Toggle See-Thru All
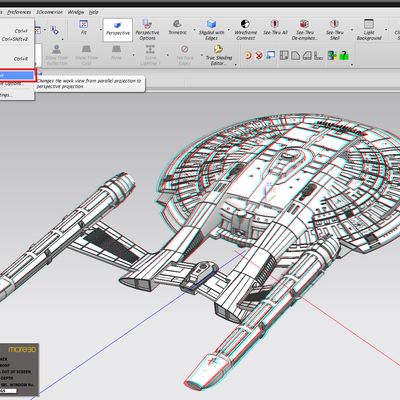The width and height of the screenshot is (400, 400). point(275,27)
